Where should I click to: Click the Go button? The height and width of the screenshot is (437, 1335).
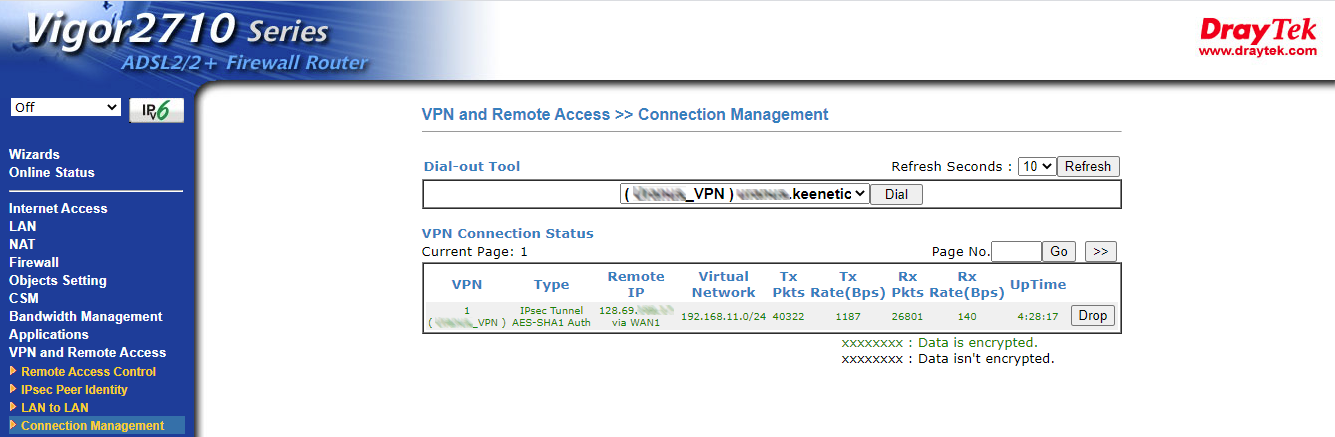point(1059,251)
